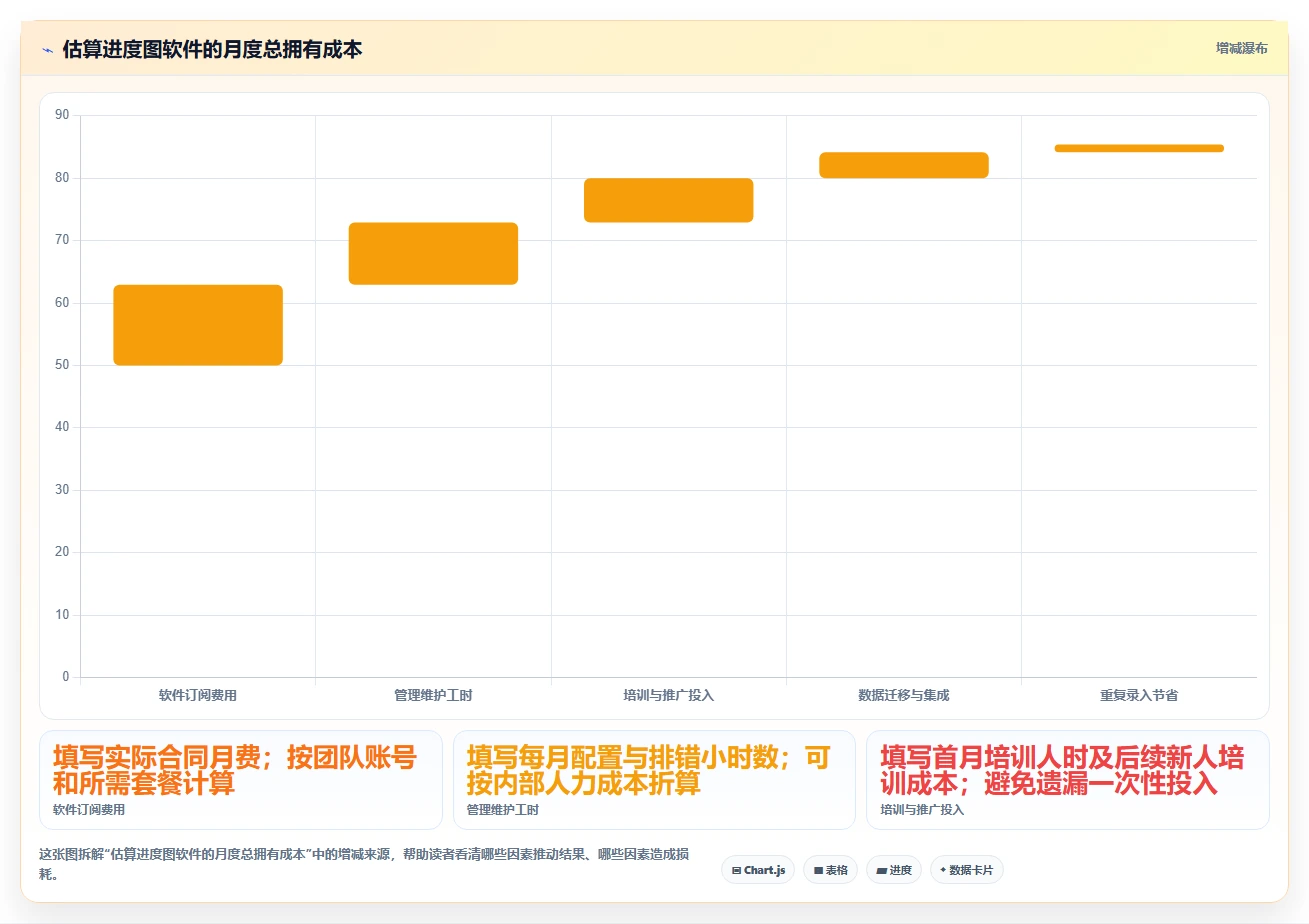Click the 管理维护工时 waterfall bar
The image size is (1309, 924).
tap(433, 254)
